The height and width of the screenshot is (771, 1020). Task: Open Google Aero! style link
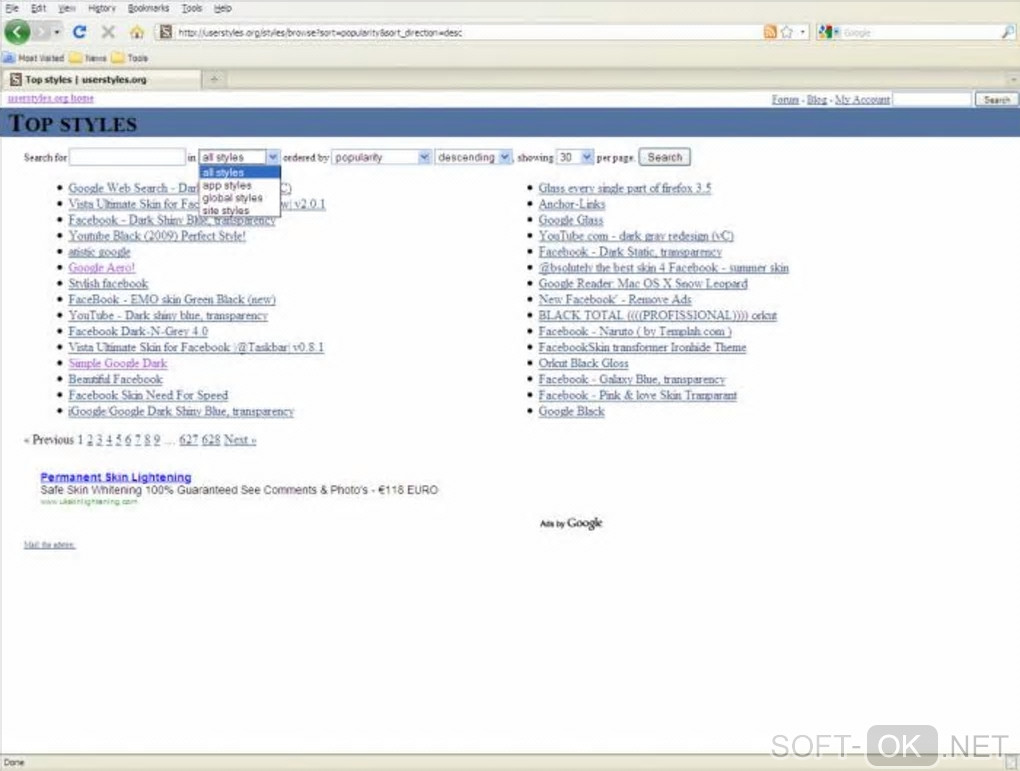[101, 267]
